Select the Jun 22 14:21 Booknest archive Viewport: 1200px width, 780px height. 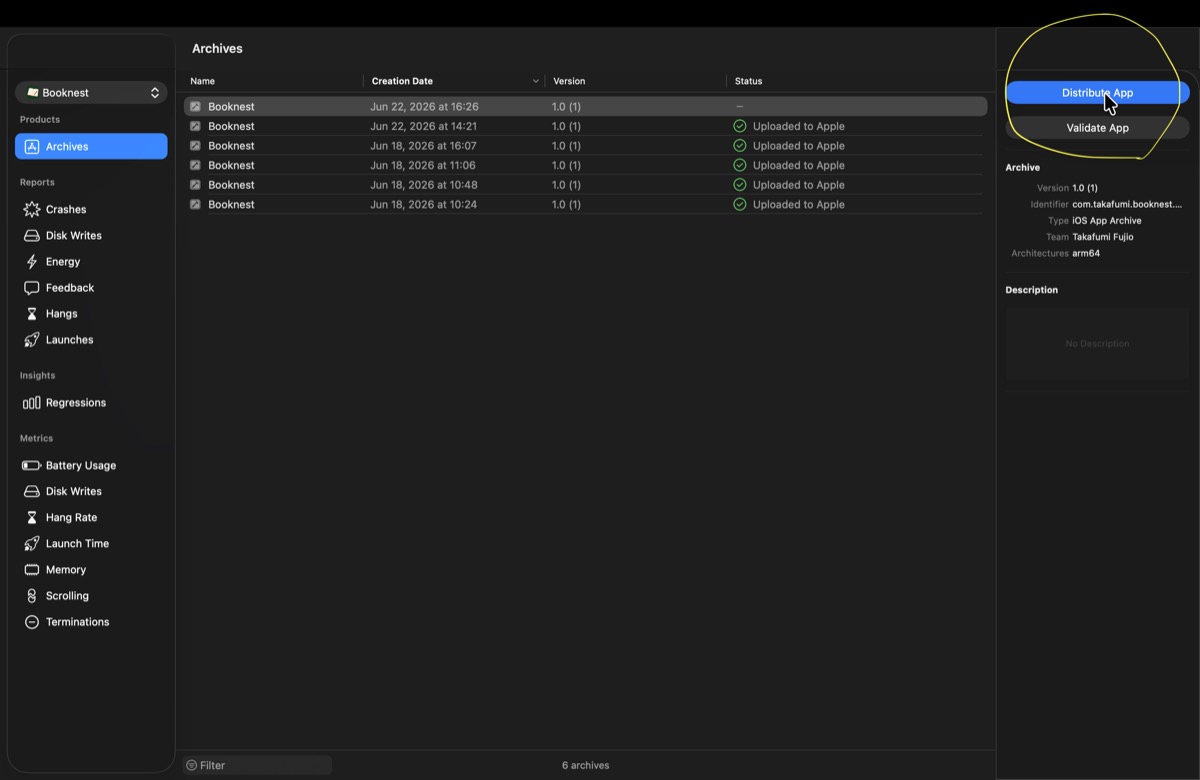click(x=585, y=126)
